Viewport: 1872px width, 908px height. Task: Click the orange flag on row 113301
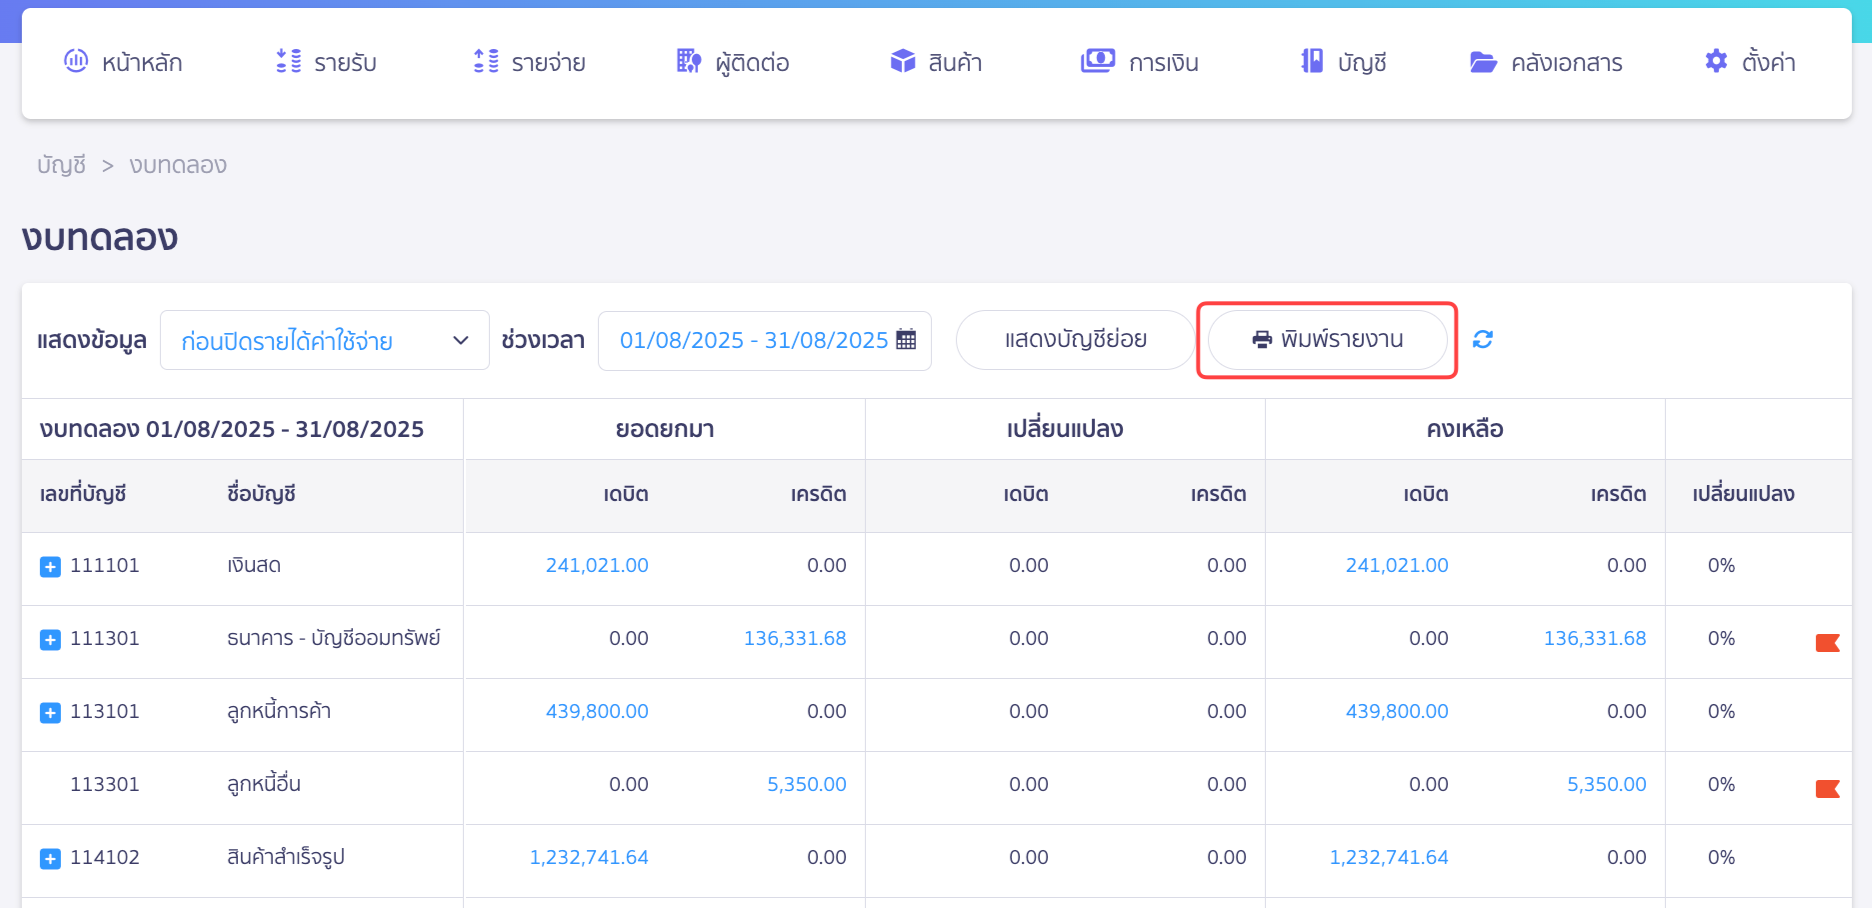coord(1828,788)
